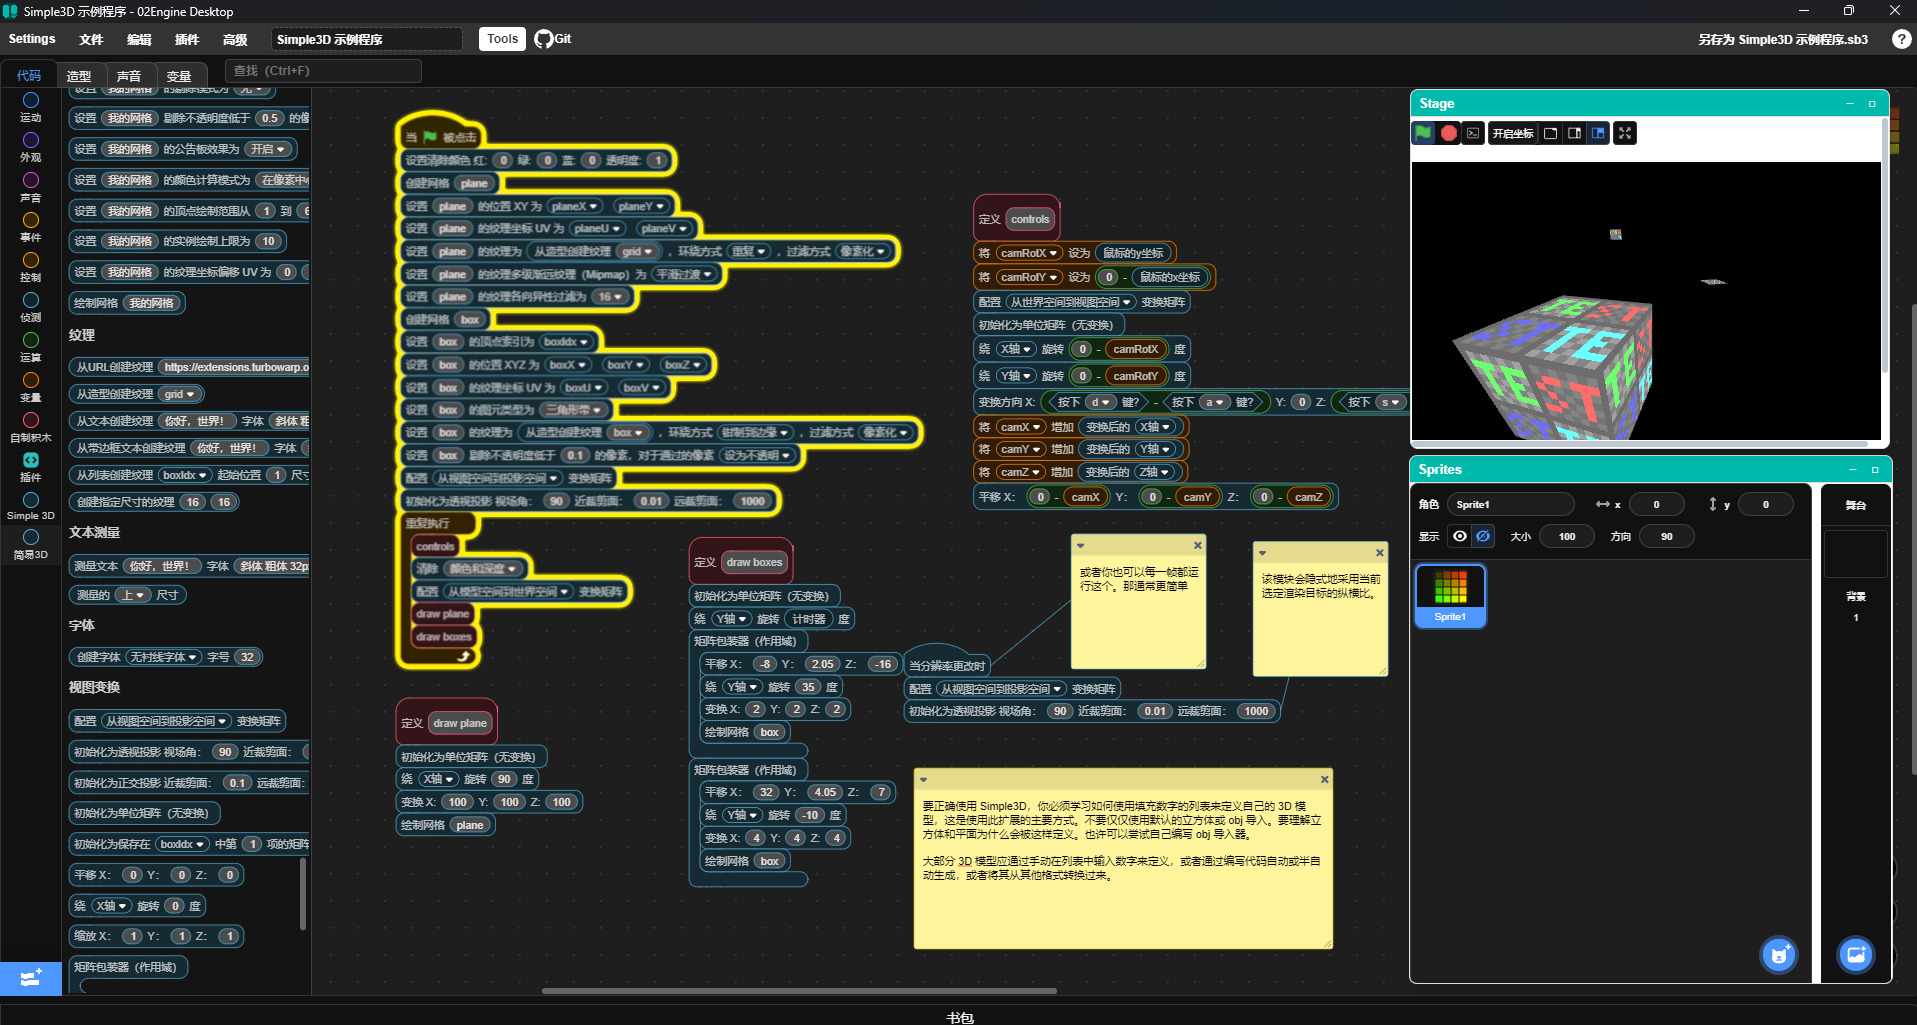Click the Tools button
Viewport: 1917px width, 1025px height.
click(502, 39)
